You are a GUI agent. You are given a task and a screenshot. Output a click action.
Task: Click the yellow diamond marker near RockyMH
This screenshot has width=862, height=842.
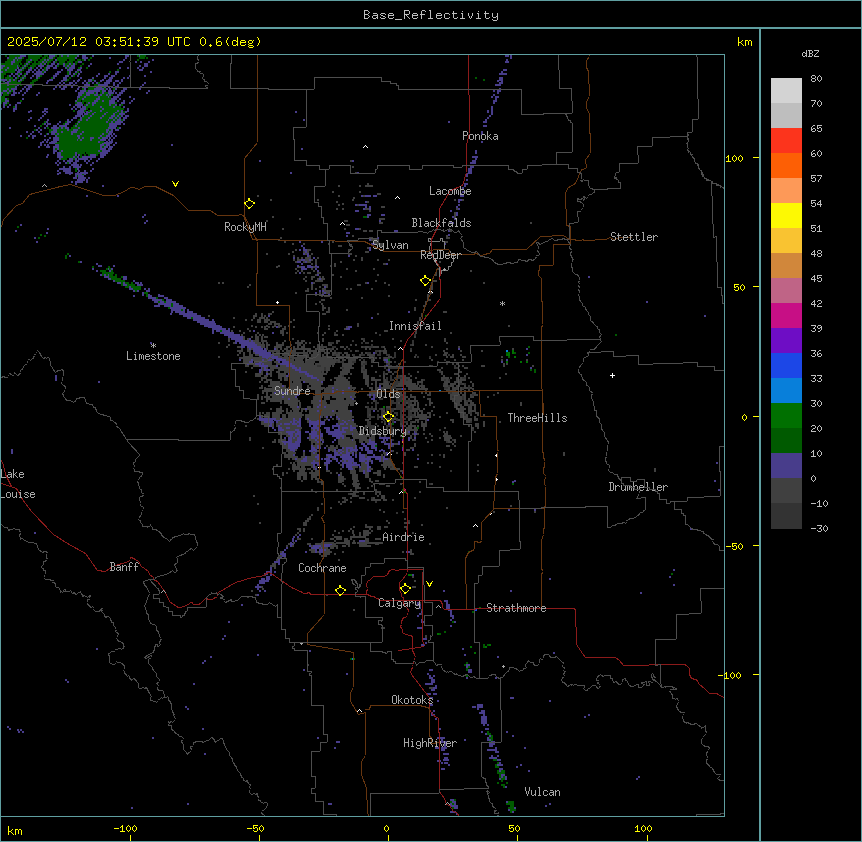coord(250,203)
